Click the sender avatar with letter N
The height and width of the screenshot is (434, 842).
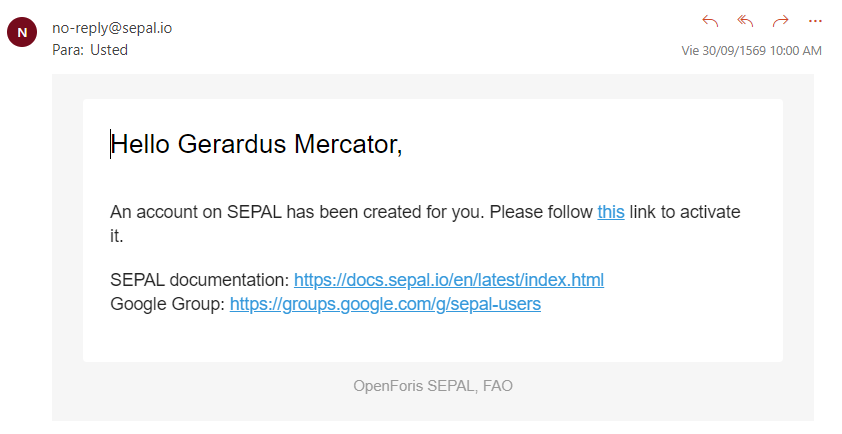click(22, 33)
